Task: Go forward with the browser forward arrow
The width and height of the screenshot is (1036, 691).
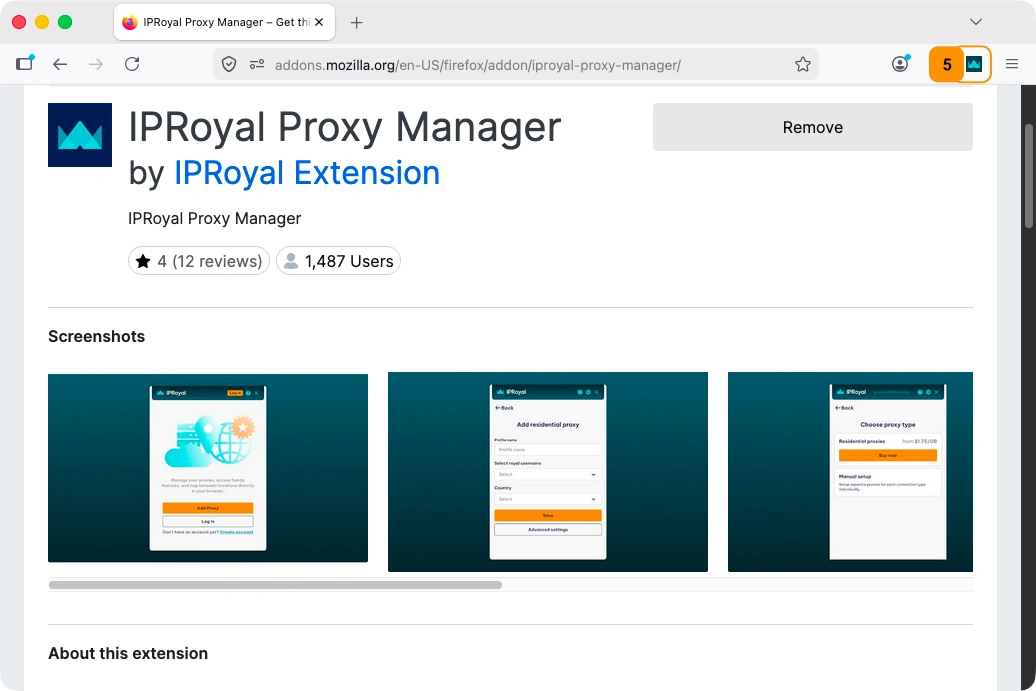Action: click(x=96, y=64)
